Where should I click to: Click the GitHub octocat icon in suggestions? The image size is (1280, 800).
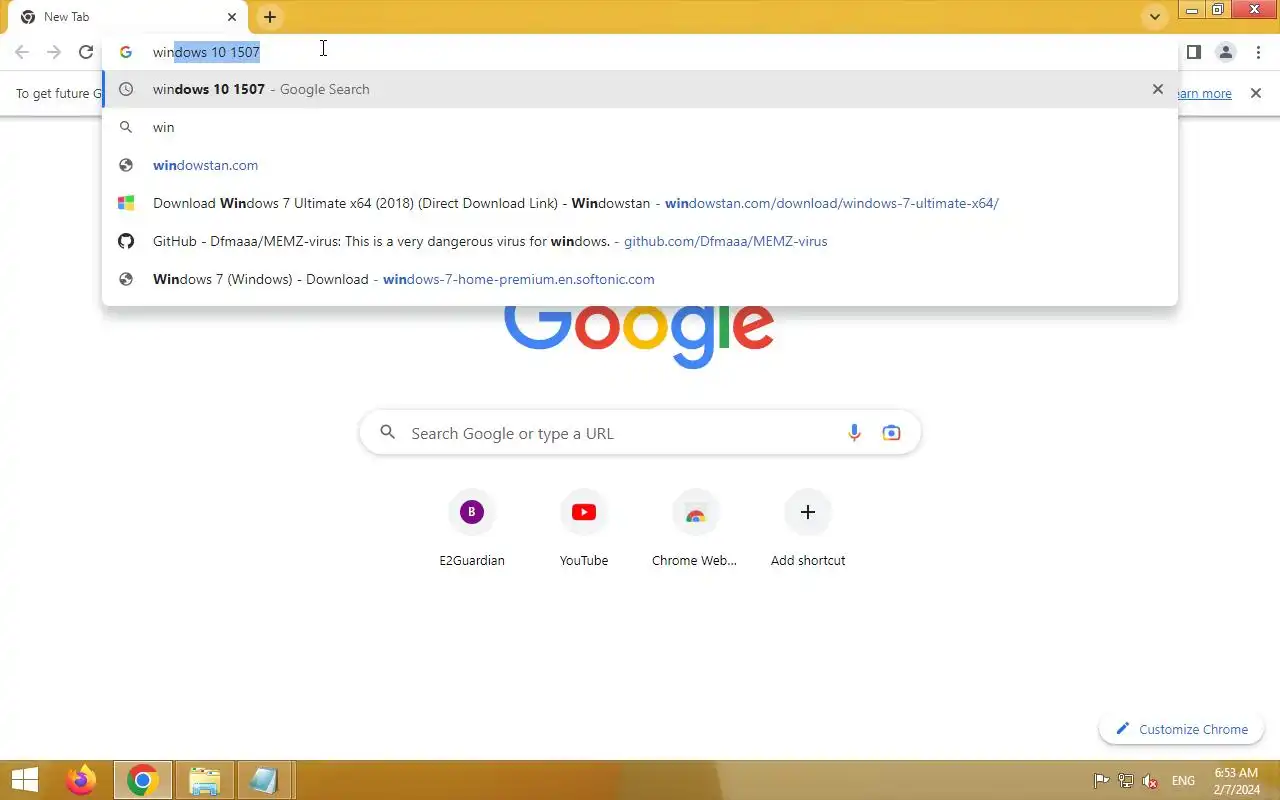tap(126, 241)
